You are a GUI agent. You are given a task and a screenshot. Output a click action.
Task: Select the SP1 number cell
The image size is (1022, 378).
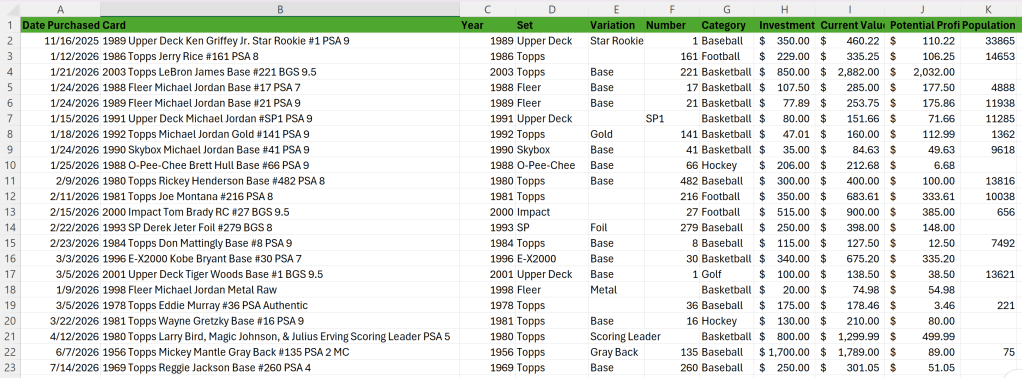click(x=672, y=119)
